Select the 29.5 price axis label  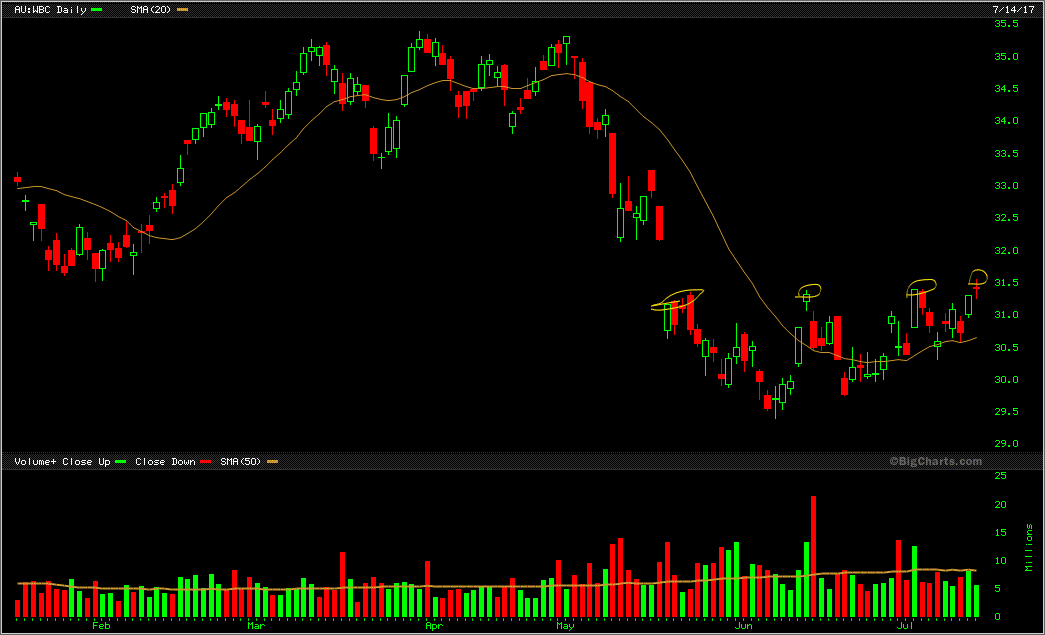point(1006,412)
